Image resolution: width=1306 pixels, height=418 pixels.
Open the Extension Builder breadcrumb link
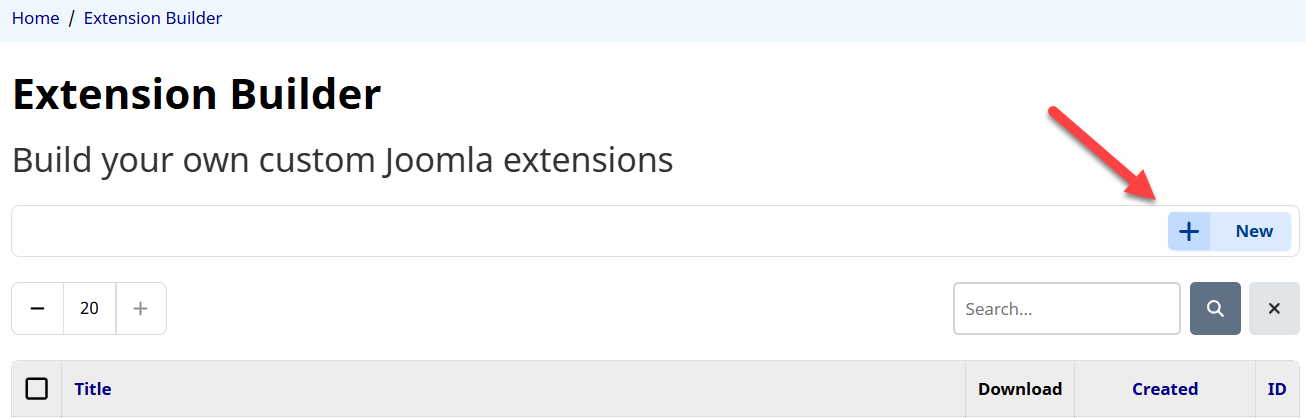point(153,18)
